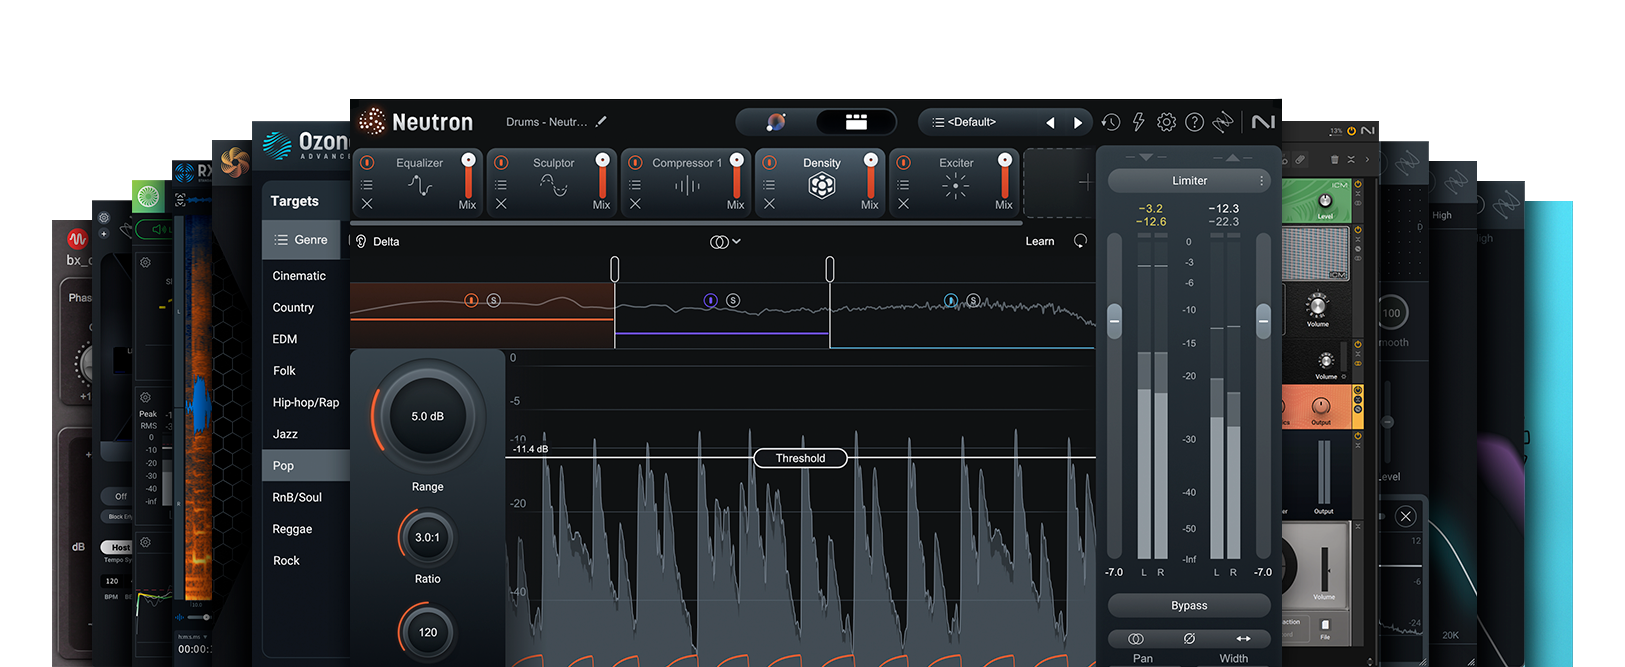Open Neutron settings gear
1625x667 pixels.
tap(1166, 122)
